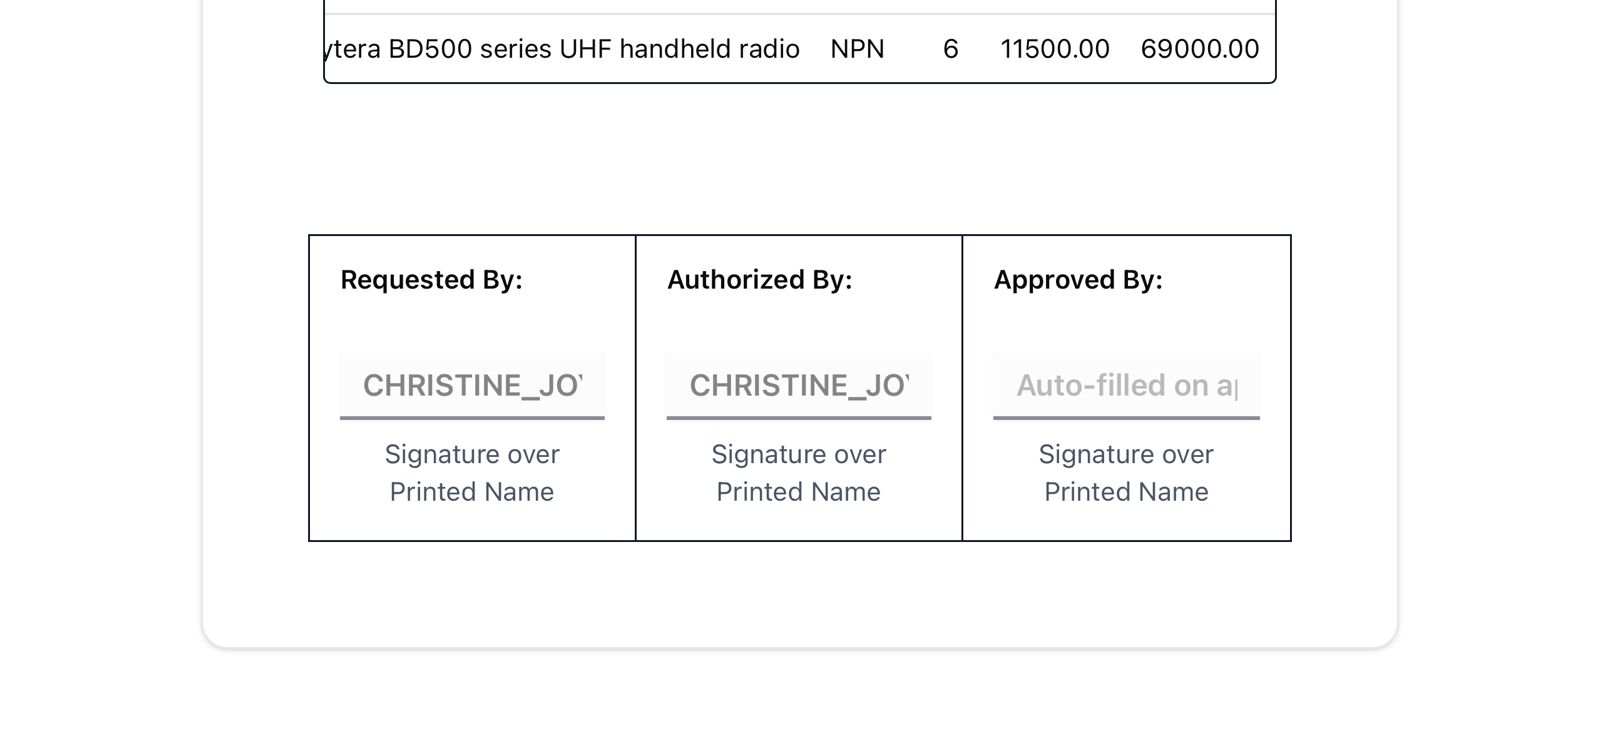This screenshot has width=1600, height=738.
Task: Click "Printed Name" text under Authorized By
Action: pos(799,492)
